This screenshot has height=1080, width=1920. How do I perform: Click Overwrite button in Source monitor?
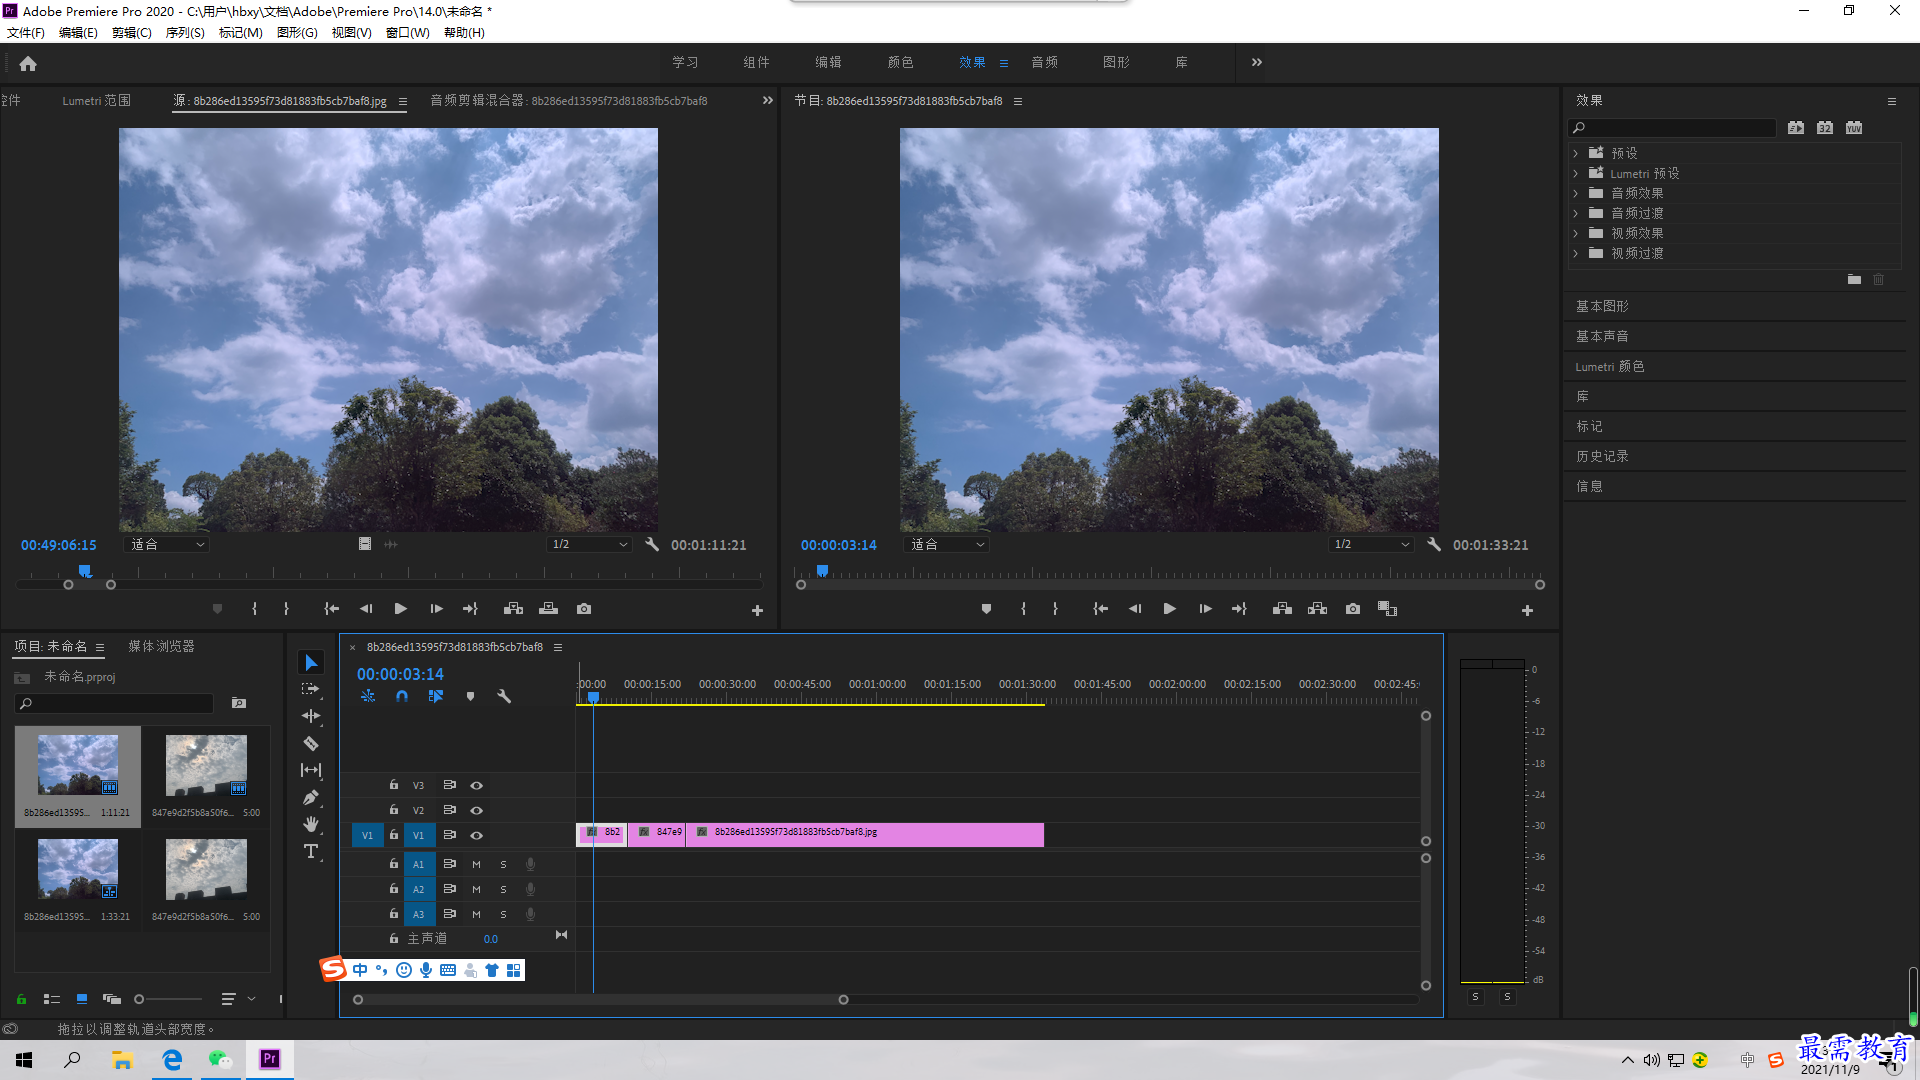click(x=549, y=608)
